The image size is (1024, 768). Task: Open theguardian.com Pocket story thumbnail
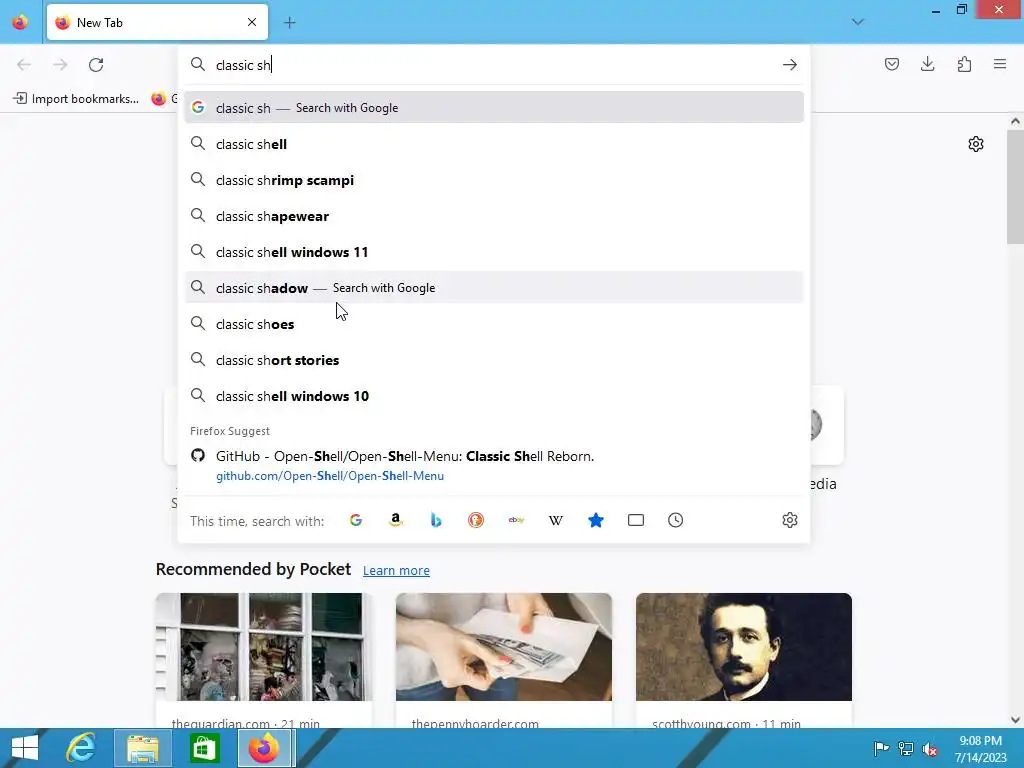coord(264,647)
